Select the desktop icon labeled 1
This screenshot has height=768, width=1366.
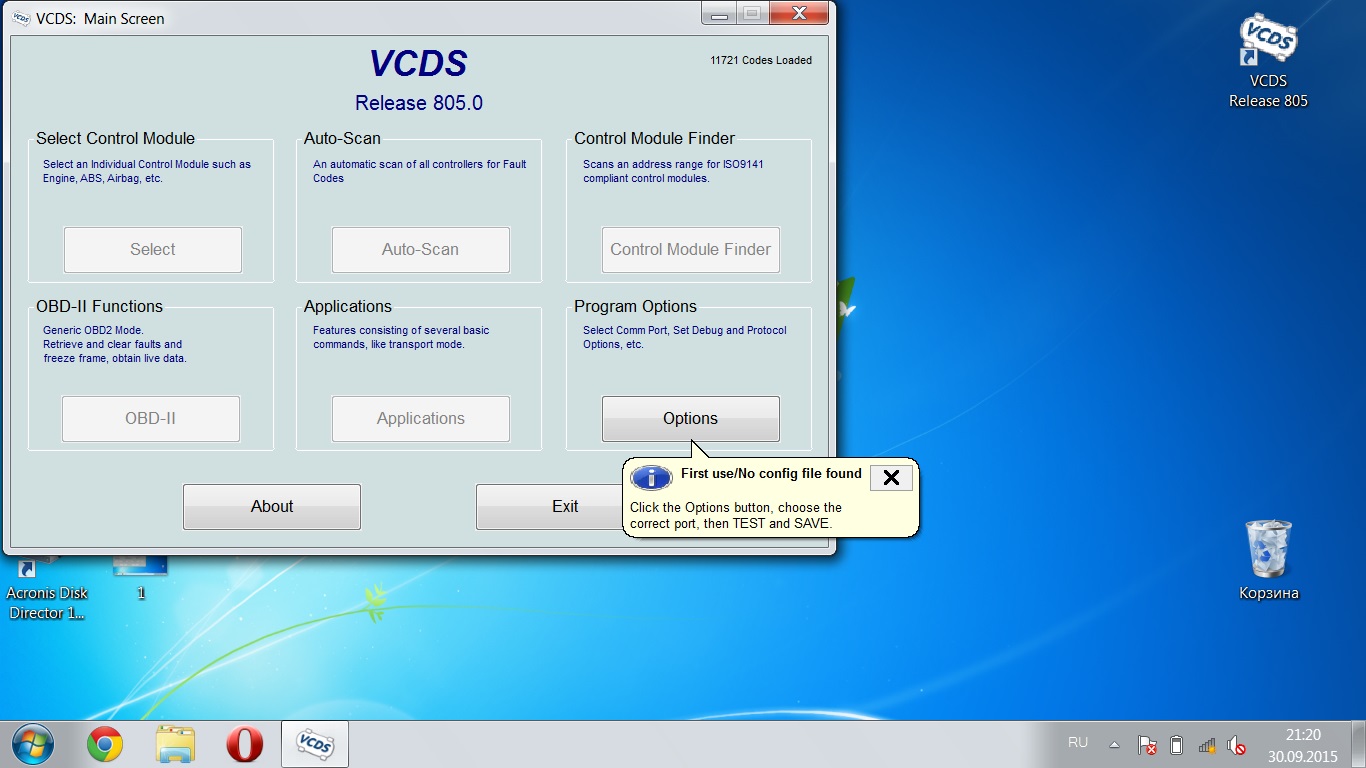pyautogui.click(x=141, y=580)
